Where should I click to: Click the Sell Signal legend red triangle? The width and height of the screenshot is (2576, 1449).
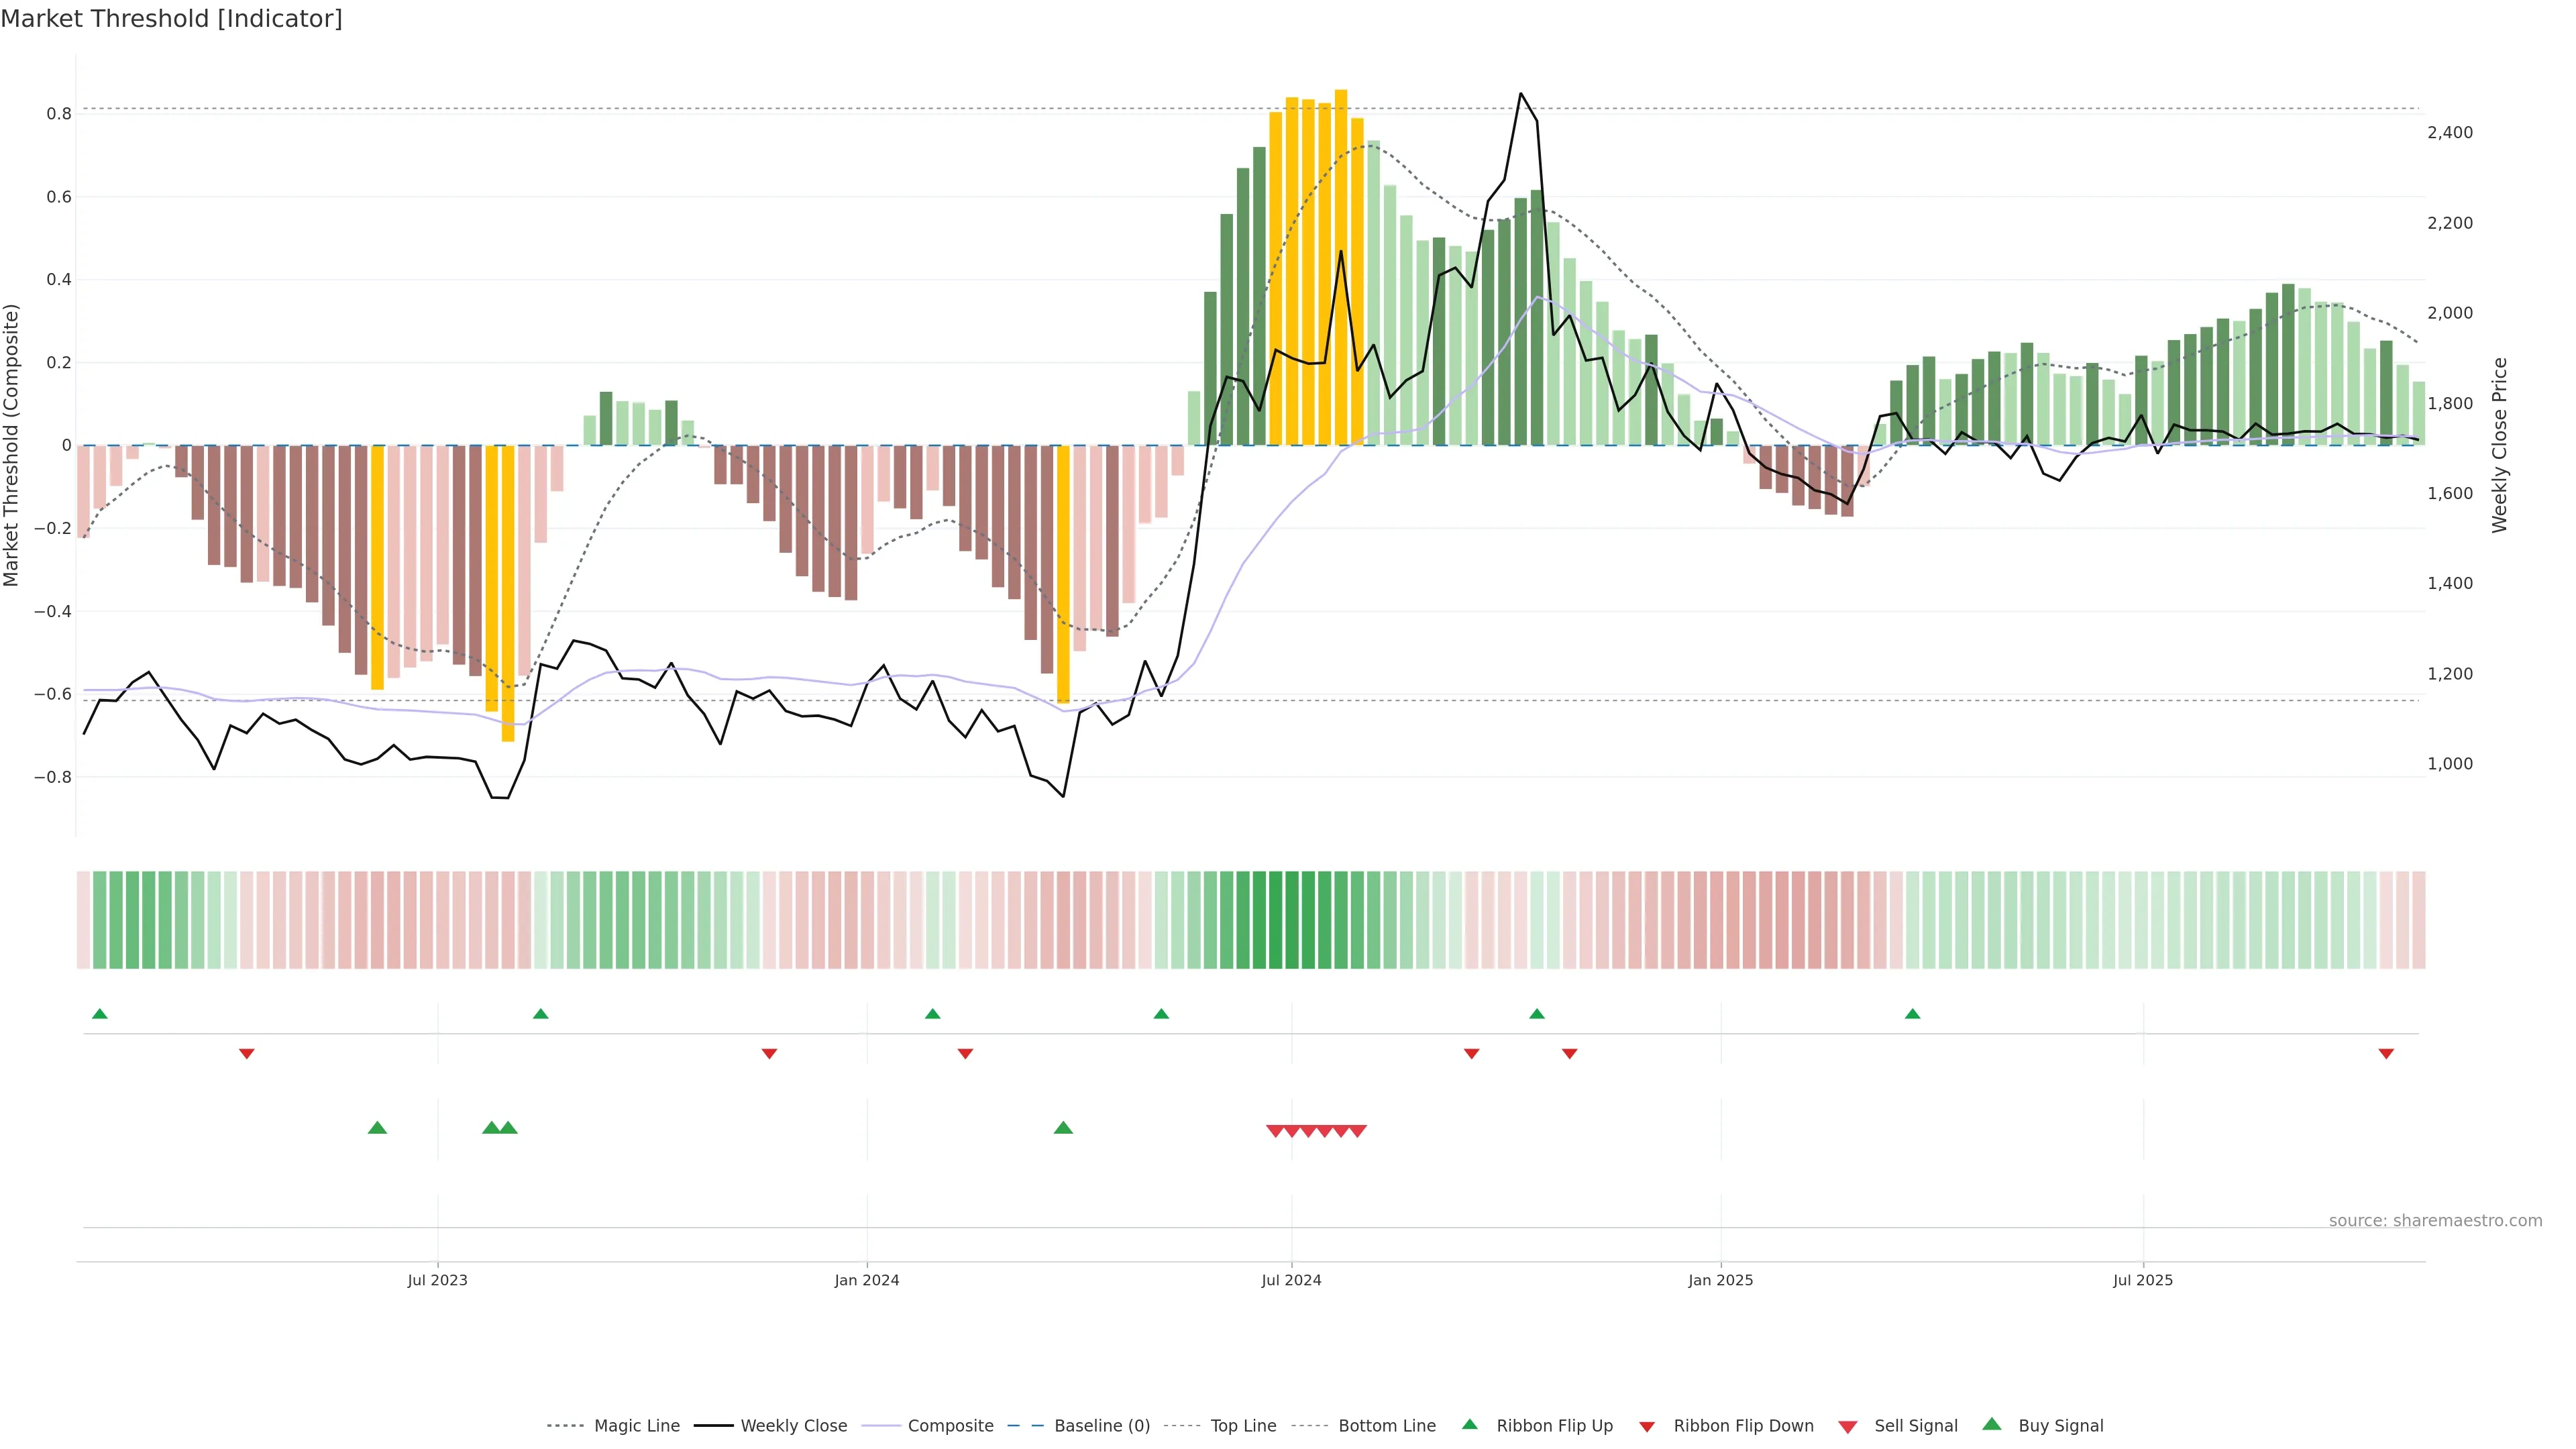1847,1427
